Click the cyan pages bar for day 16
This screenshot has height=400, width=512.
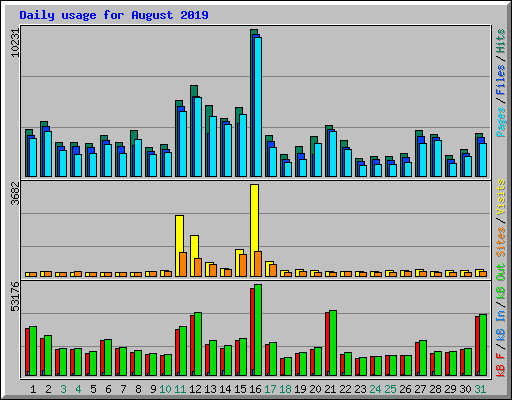pos(258,107)
